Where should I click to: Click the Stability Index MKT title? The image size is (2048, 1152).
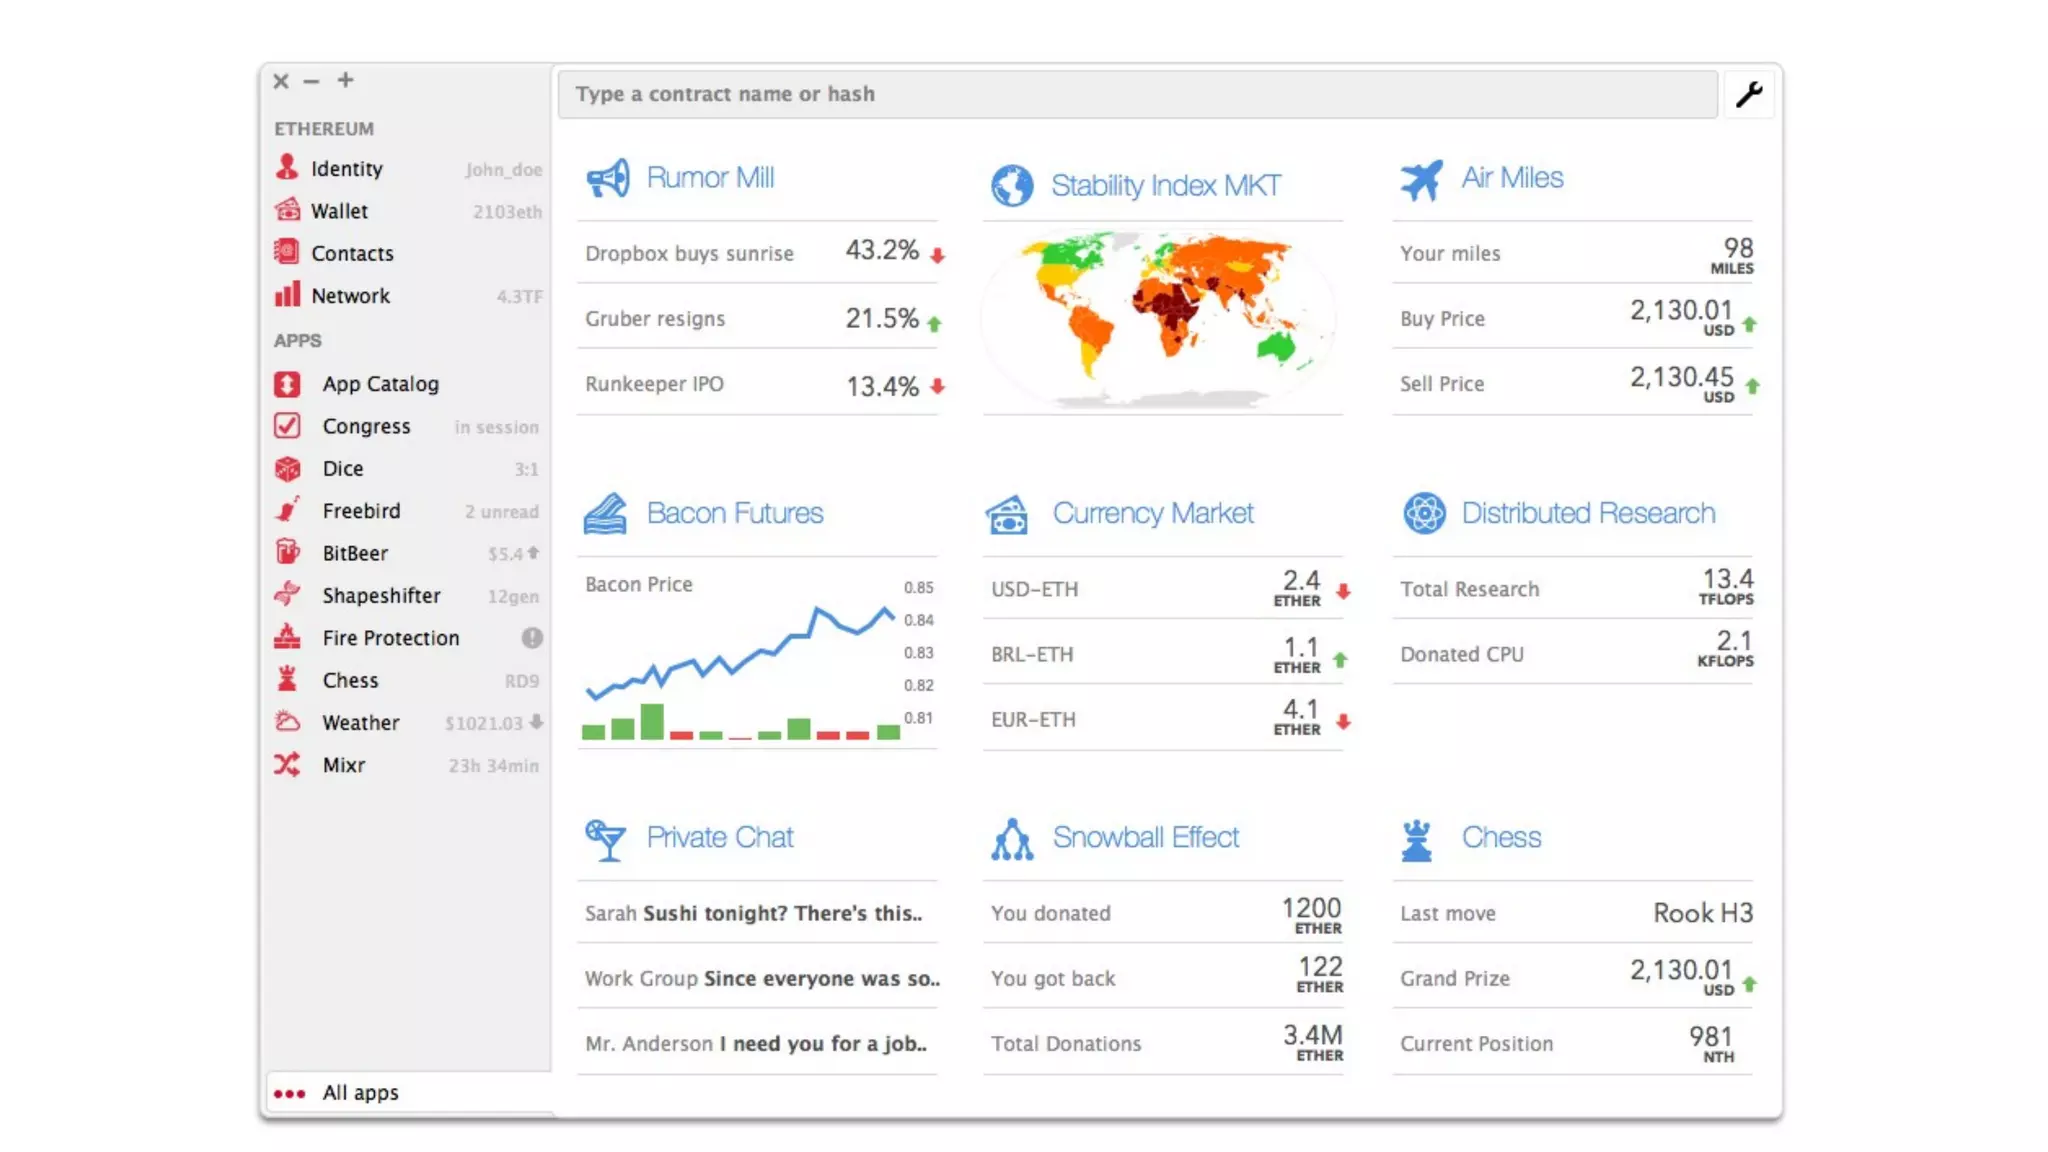click(1165, 186)
